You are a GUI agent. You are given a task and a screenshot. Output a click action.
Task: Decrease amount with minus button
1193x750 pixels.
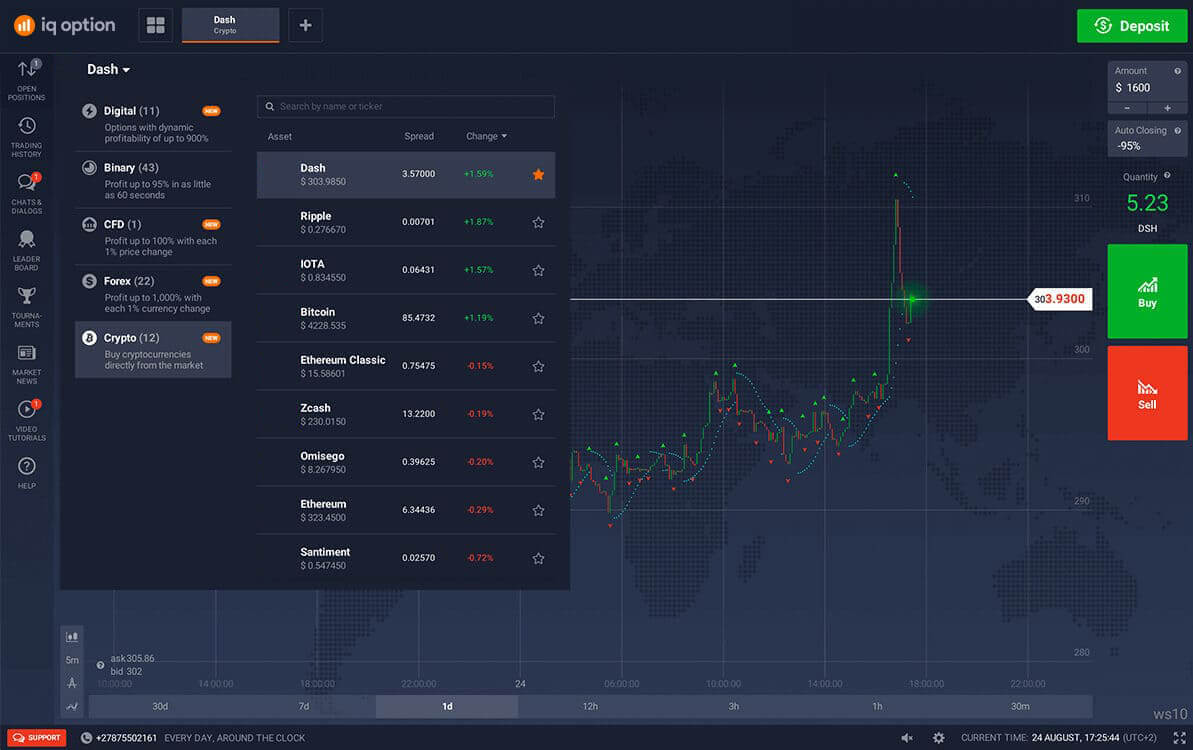tap(1127, 108)
